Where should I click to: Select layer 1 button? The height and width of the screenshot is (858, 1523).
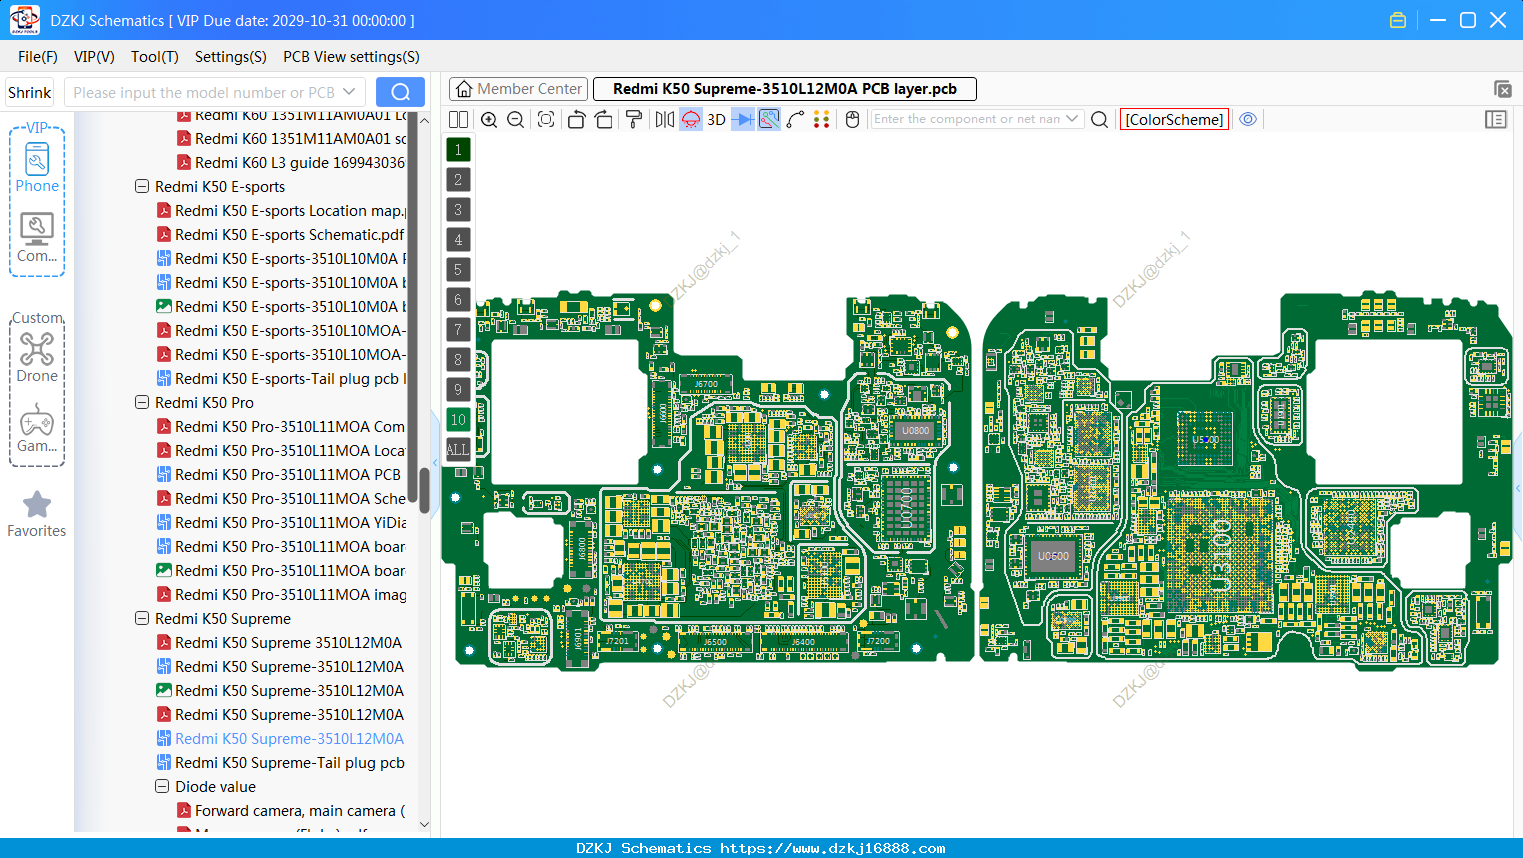(x=458, y=150)
